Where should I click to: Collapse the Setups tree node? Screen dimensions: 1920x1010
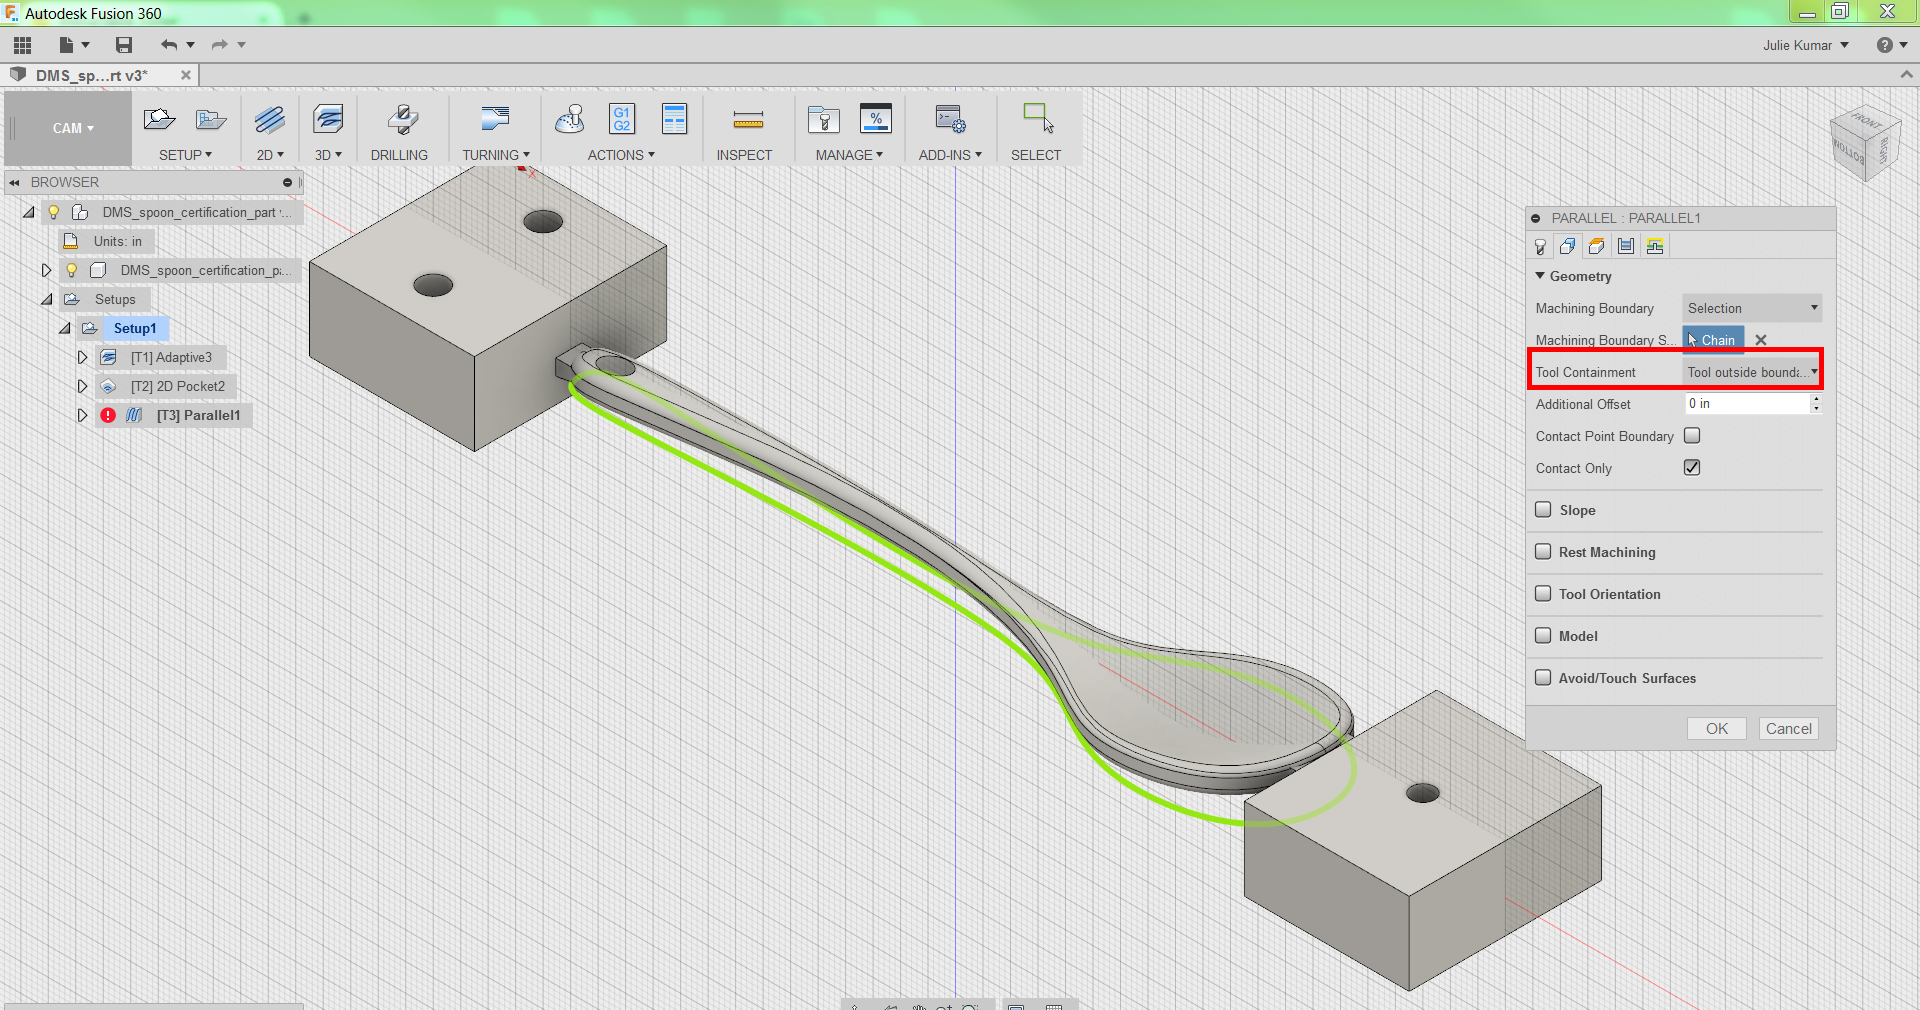tap(46, 299)
